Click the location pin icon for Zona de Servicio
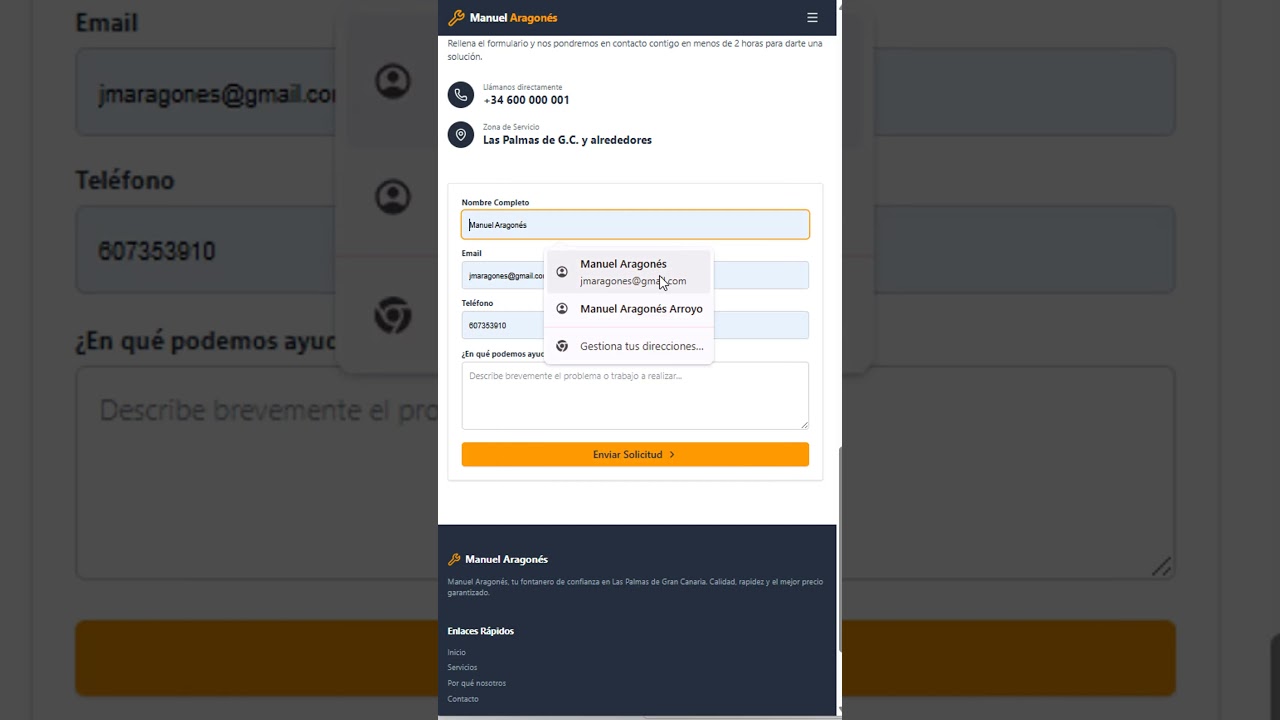 [x=461, y=135]
